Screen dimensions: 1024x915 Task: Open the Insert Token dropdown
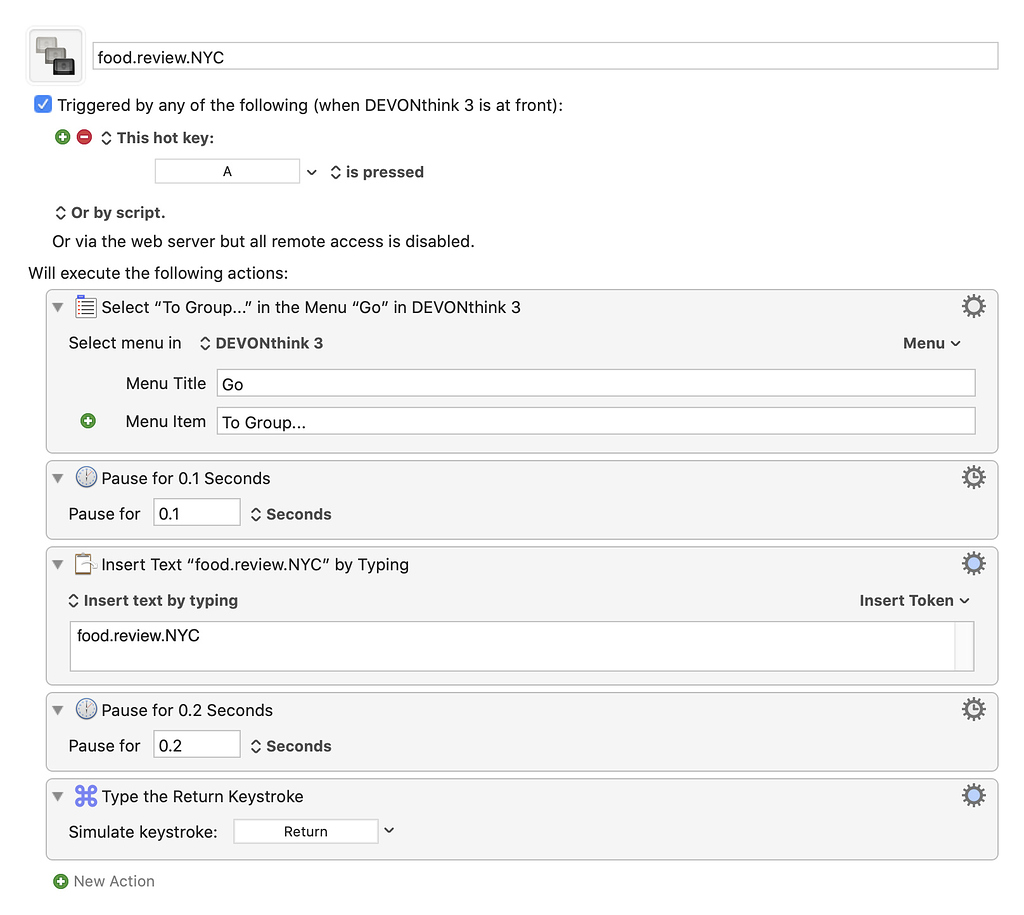(x=913, y=600)
